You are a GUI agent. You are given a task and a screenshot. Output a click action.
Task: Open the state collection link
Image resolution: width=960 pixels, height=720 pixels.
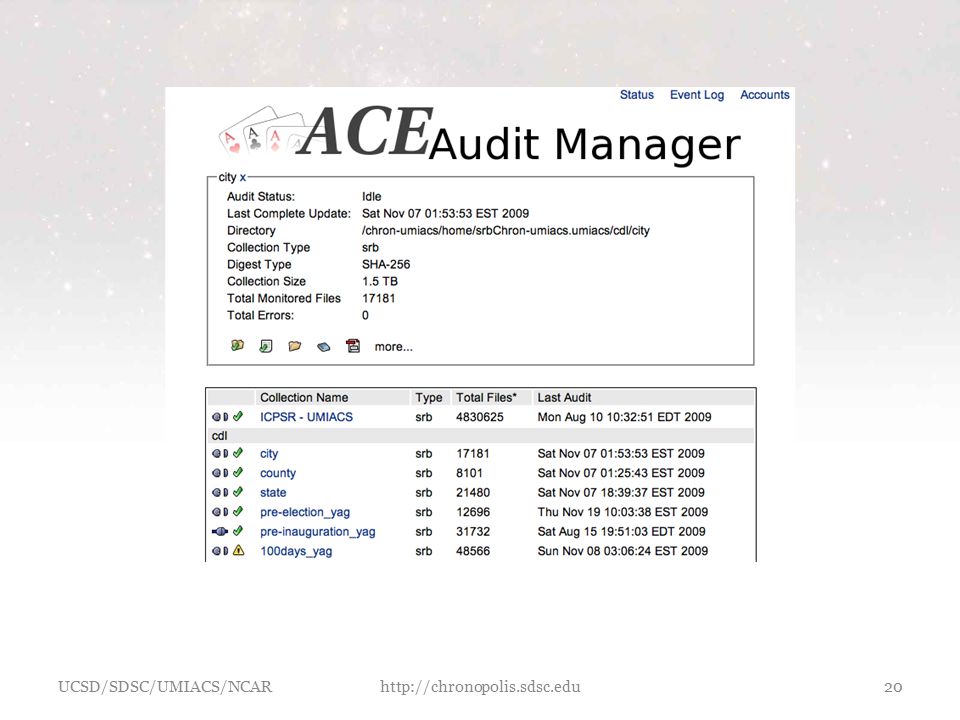273,493
